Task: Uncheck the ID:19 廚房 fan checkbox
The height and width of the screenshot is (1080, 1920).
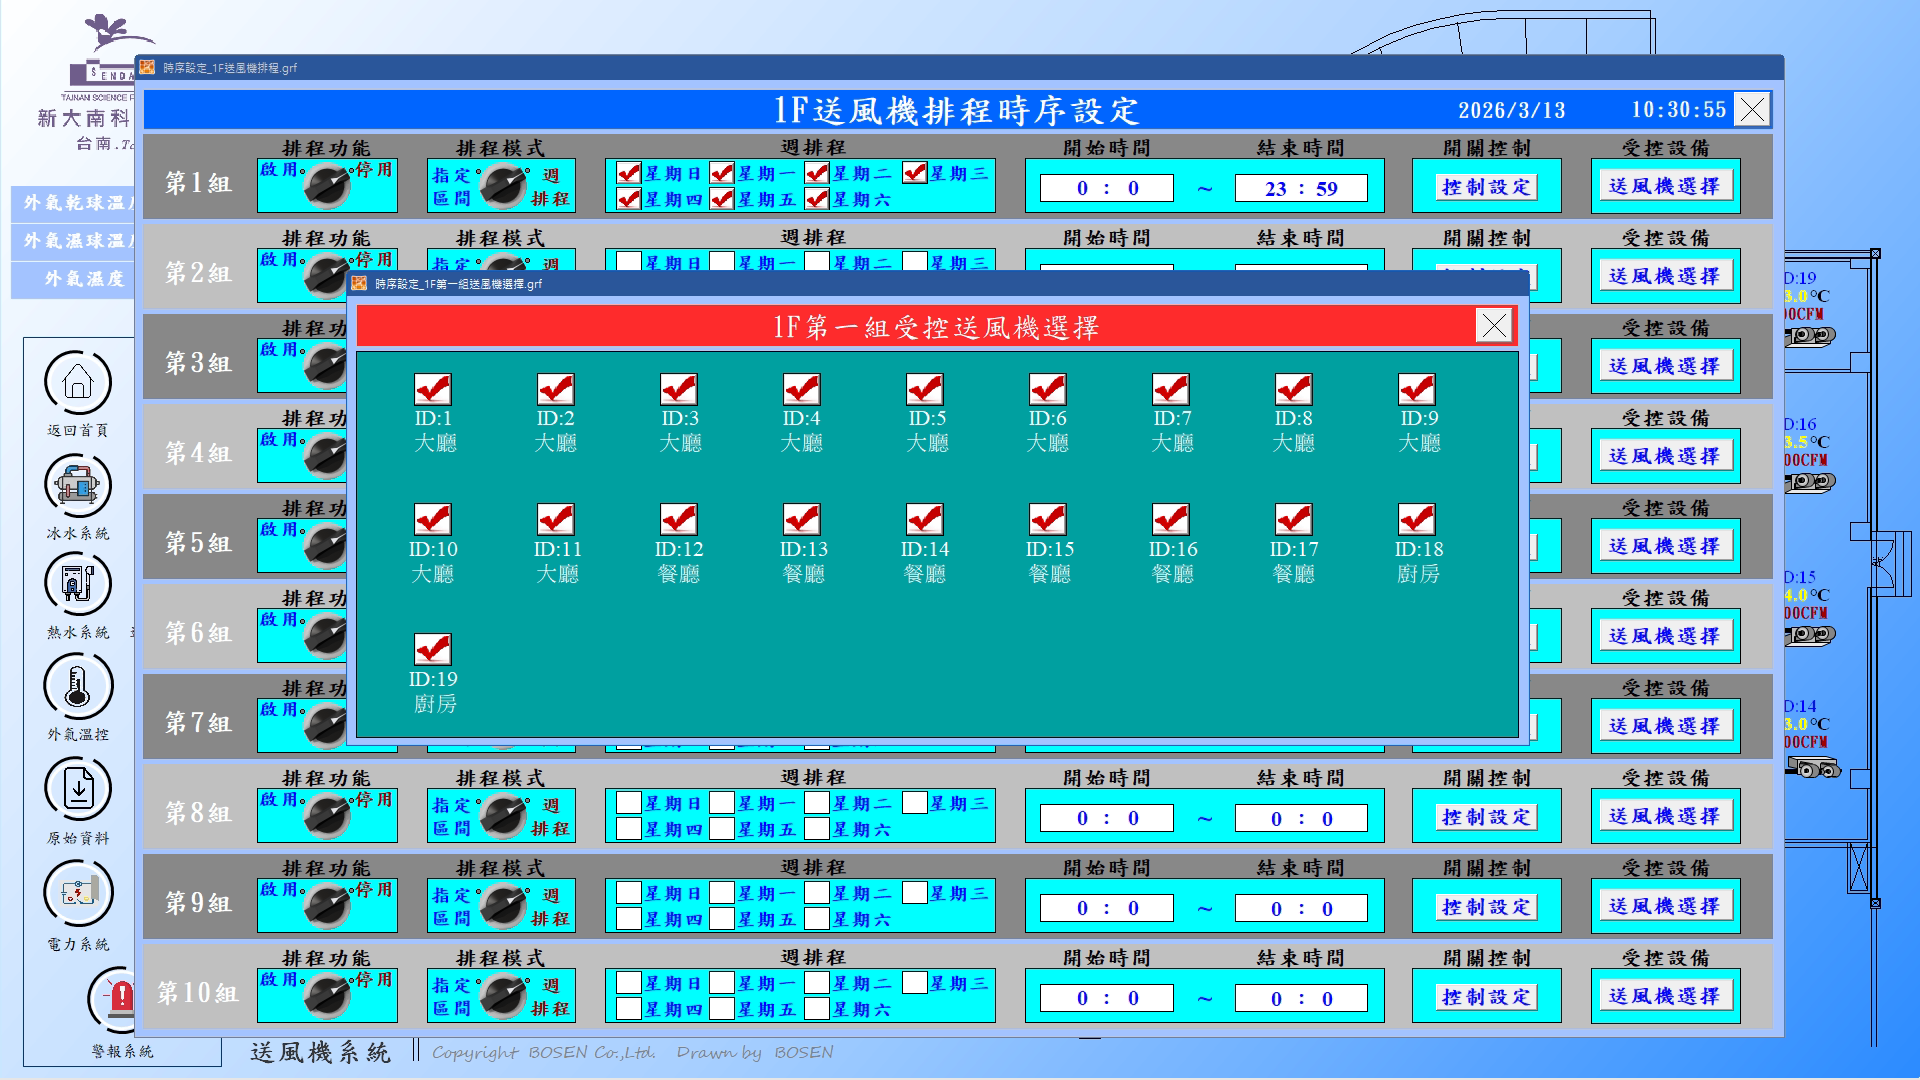Action: pos(433,649)
